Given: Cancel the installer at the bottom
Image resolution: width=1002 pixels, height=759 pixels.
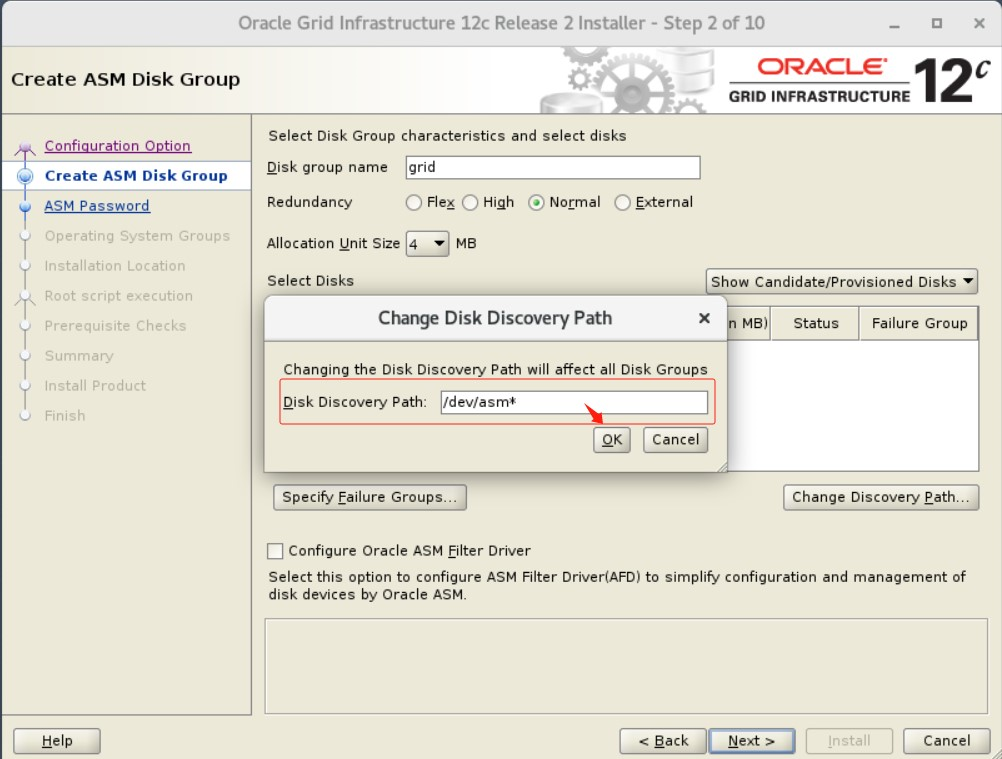Looking at the screenshot, I should coord(946,741).
